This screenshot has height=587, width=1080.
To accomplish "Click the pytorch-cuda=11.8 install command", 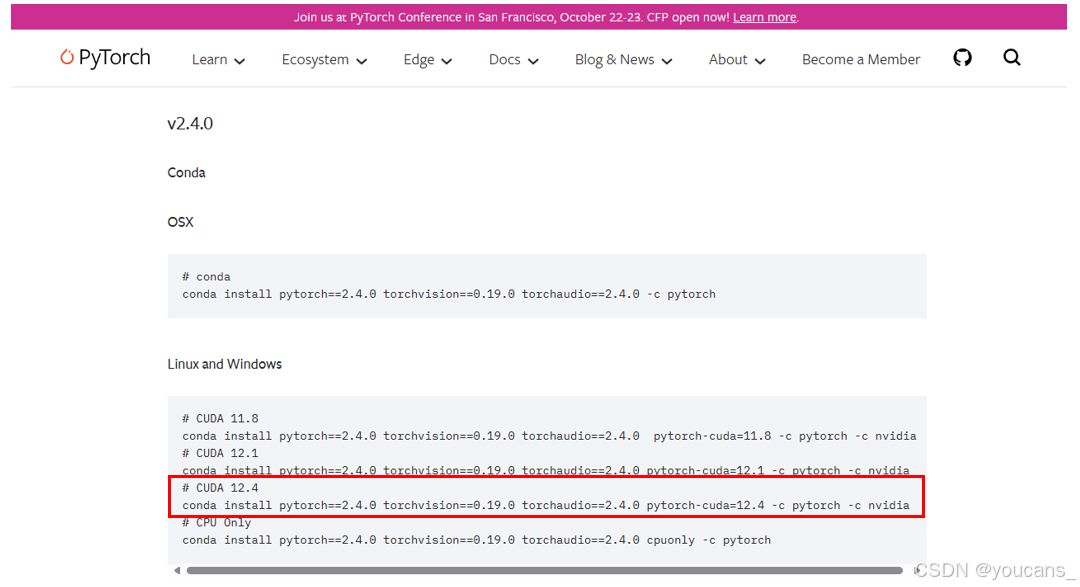I will click(549, 436).
